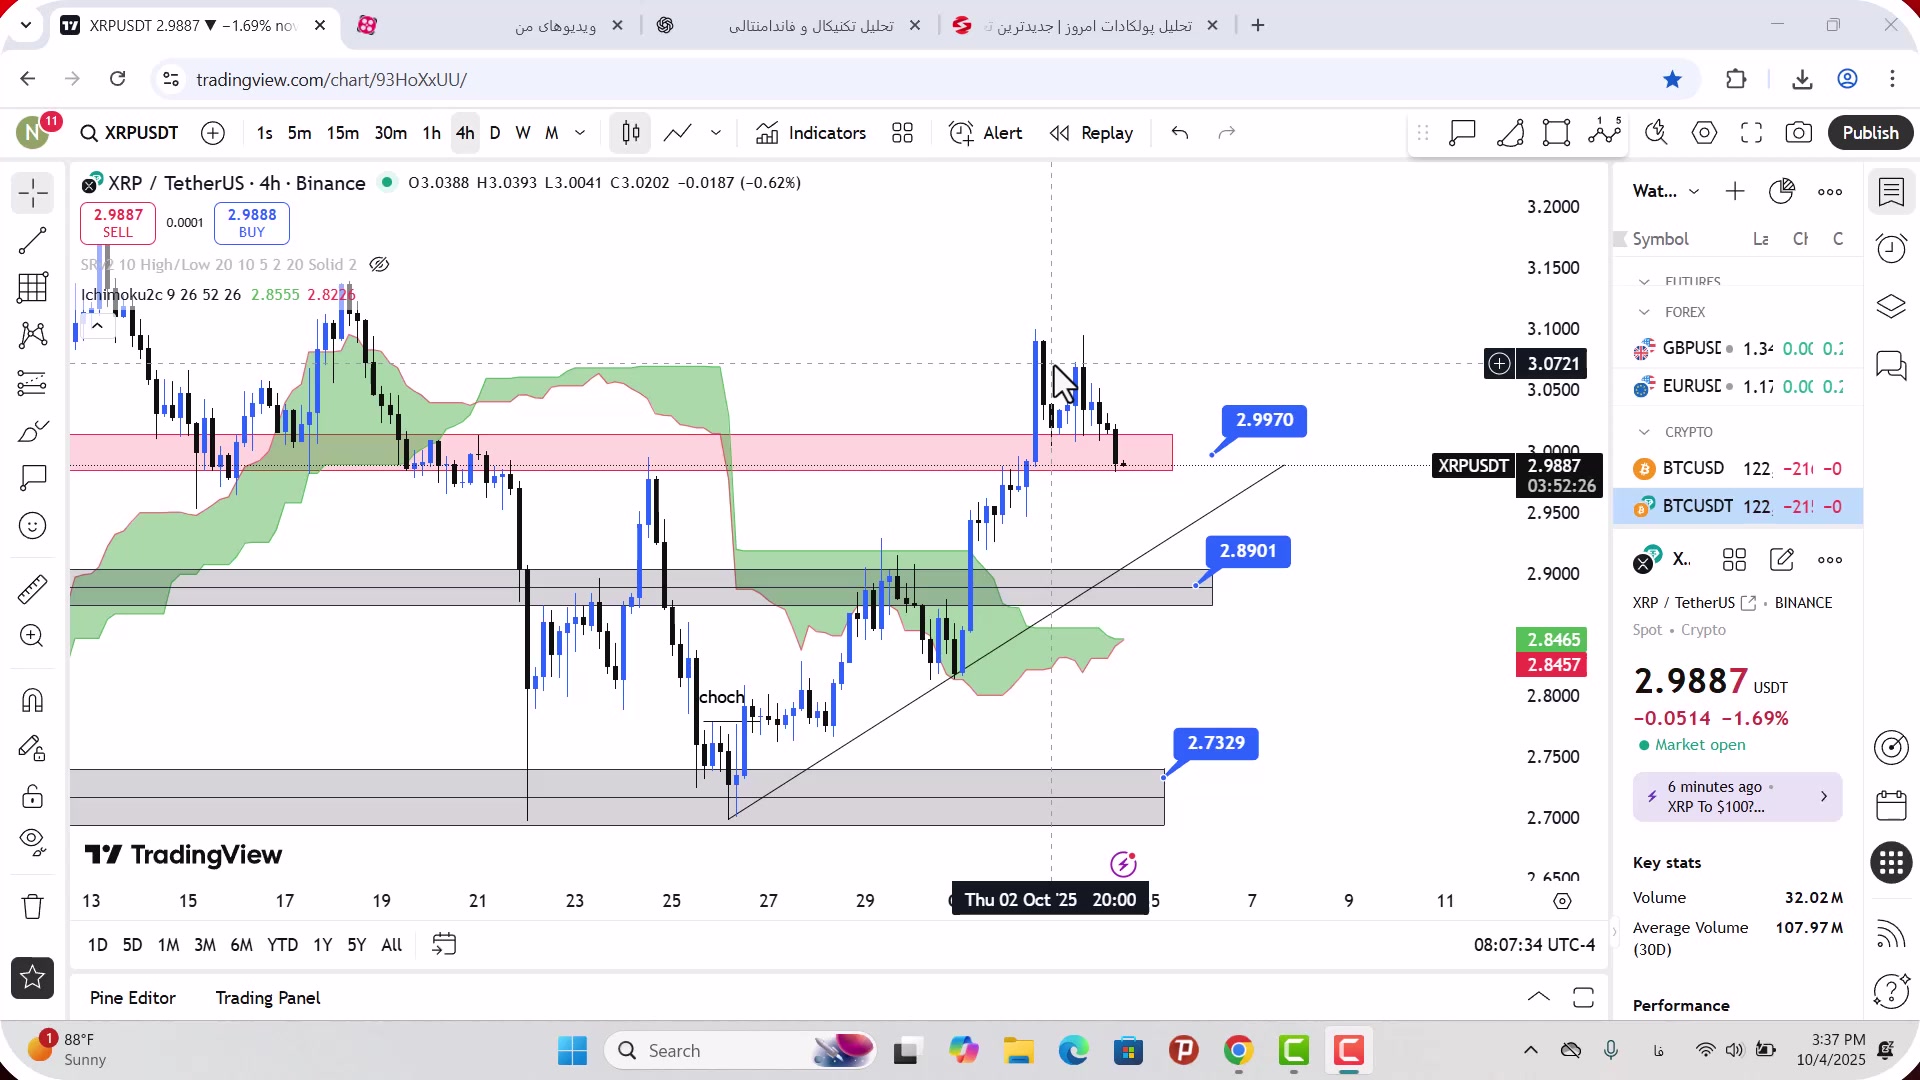1920x1080 pixels.
Task: Open the XRP To $100 news item
Action: pyautogui.click(x=1738, y=797)
